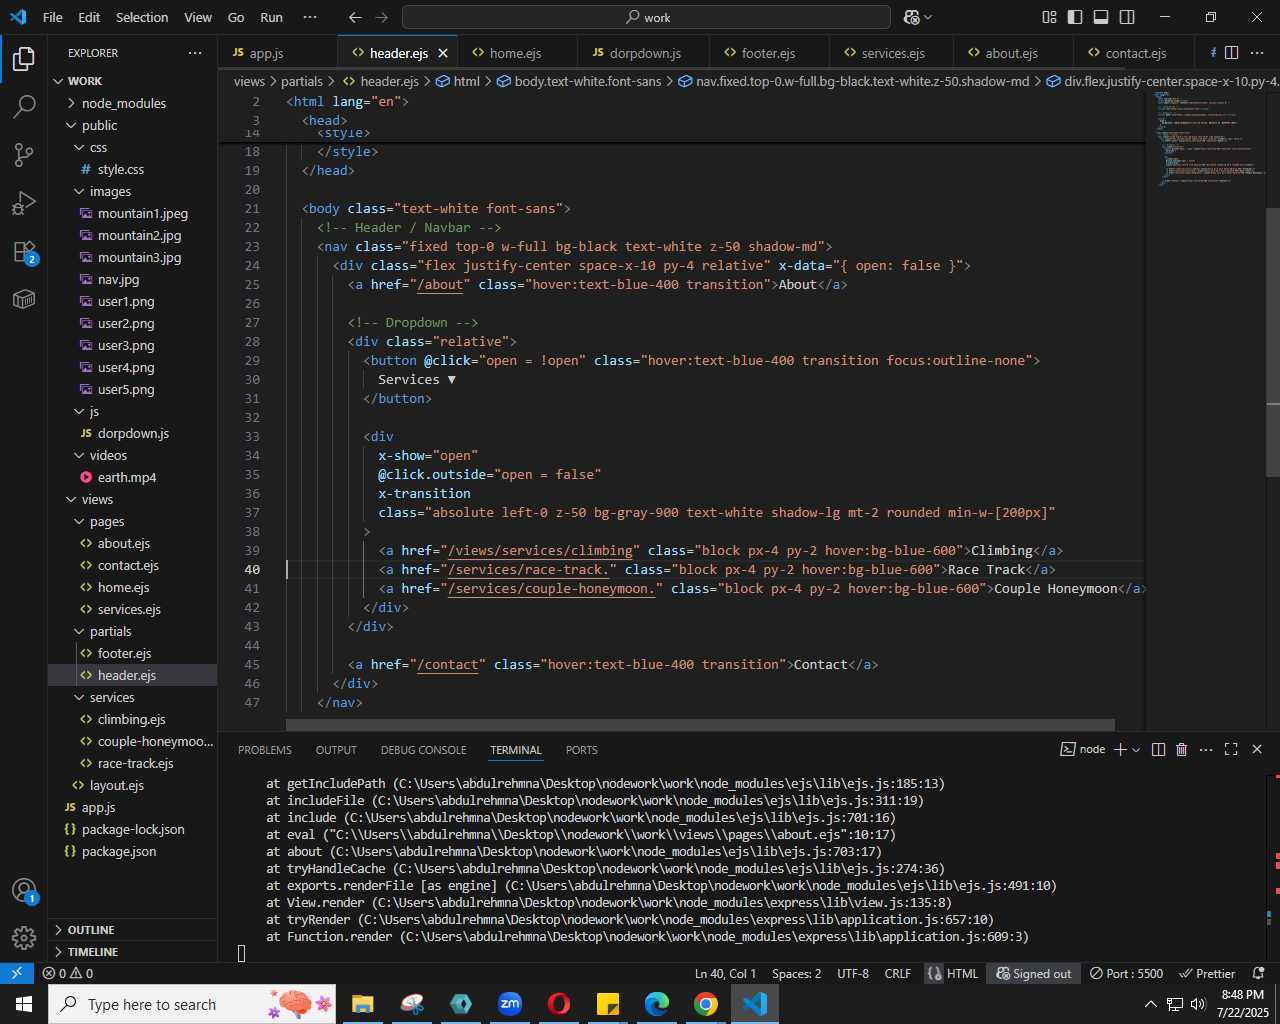Toggle the primary side bar visibility
Screen dimensions: 1280x1024
coord(1075,17)
